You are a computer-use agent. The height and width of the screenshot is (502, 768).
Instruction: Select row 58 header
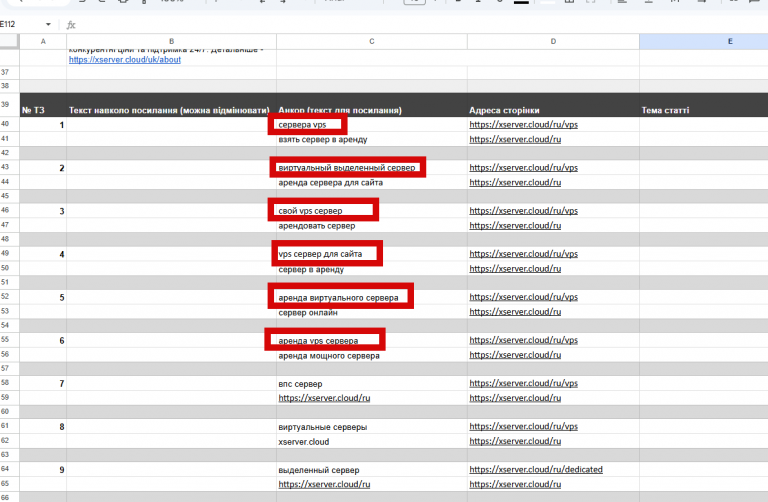click(x=9, y=382)
